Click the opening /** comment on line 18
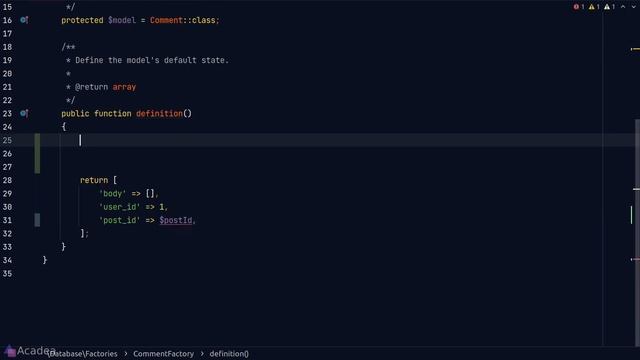This screenshot has width=640, height=360. coord(68,47)
